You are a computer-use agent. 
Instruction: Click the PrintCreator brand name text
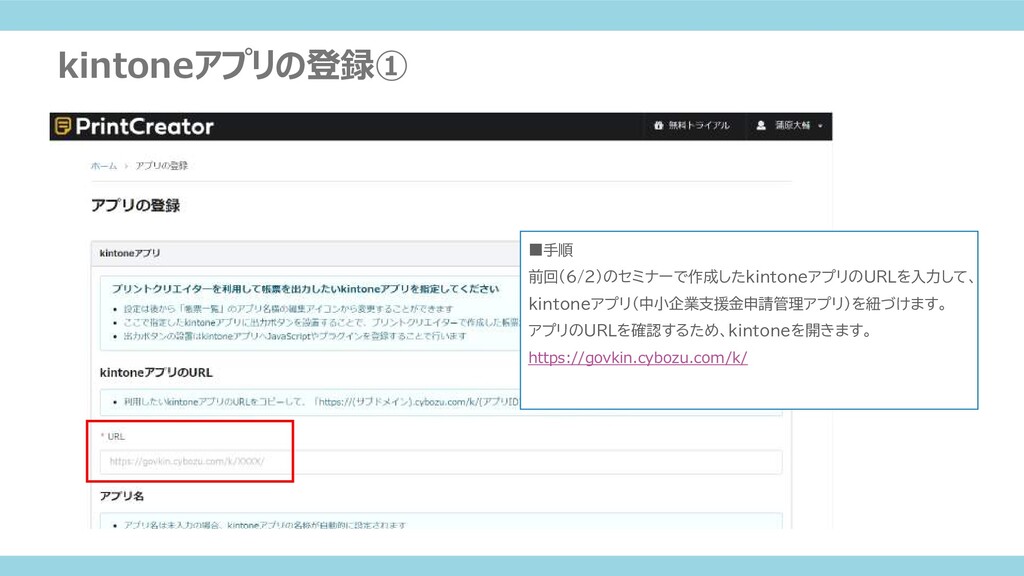[x=144, y=127]
